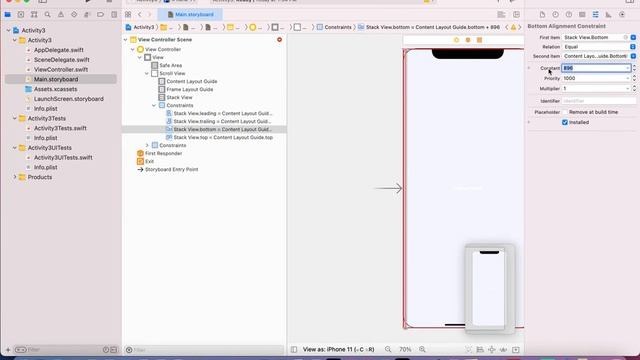The width and height of the screenshot is (640, 360).
Task: Show the Identity inspector
Action: click(582, 15)
